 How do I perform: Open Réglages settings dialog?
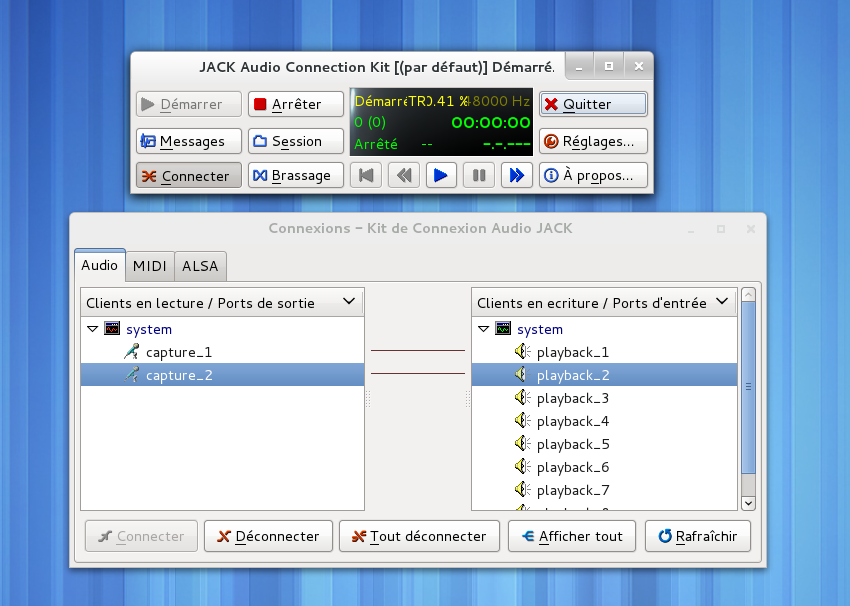[x=593, y=141]
